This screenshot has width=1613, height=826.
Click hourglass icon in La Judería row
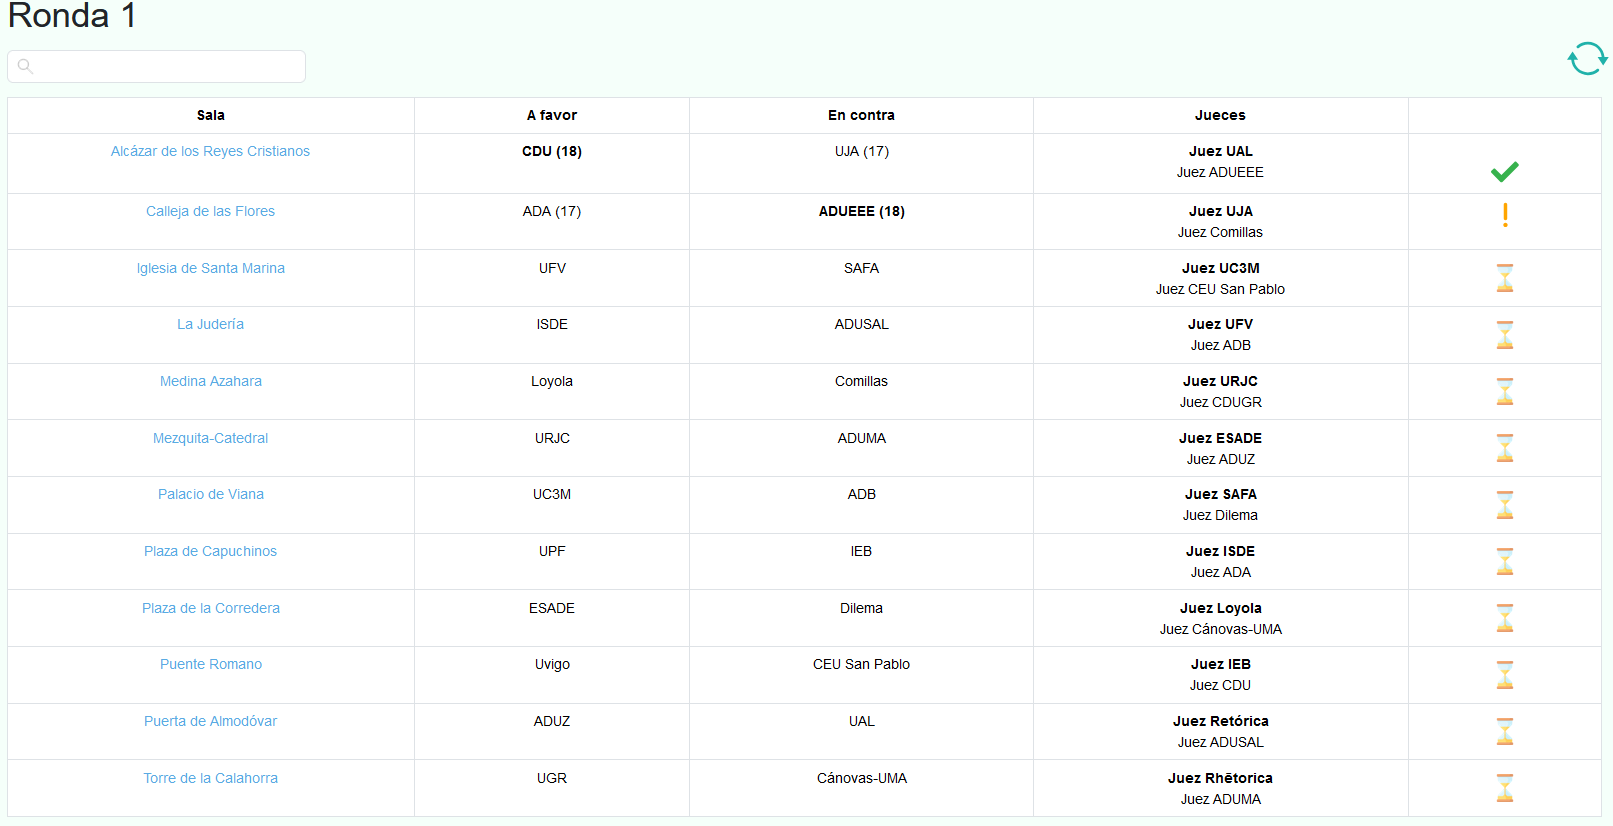(1505, 335)
